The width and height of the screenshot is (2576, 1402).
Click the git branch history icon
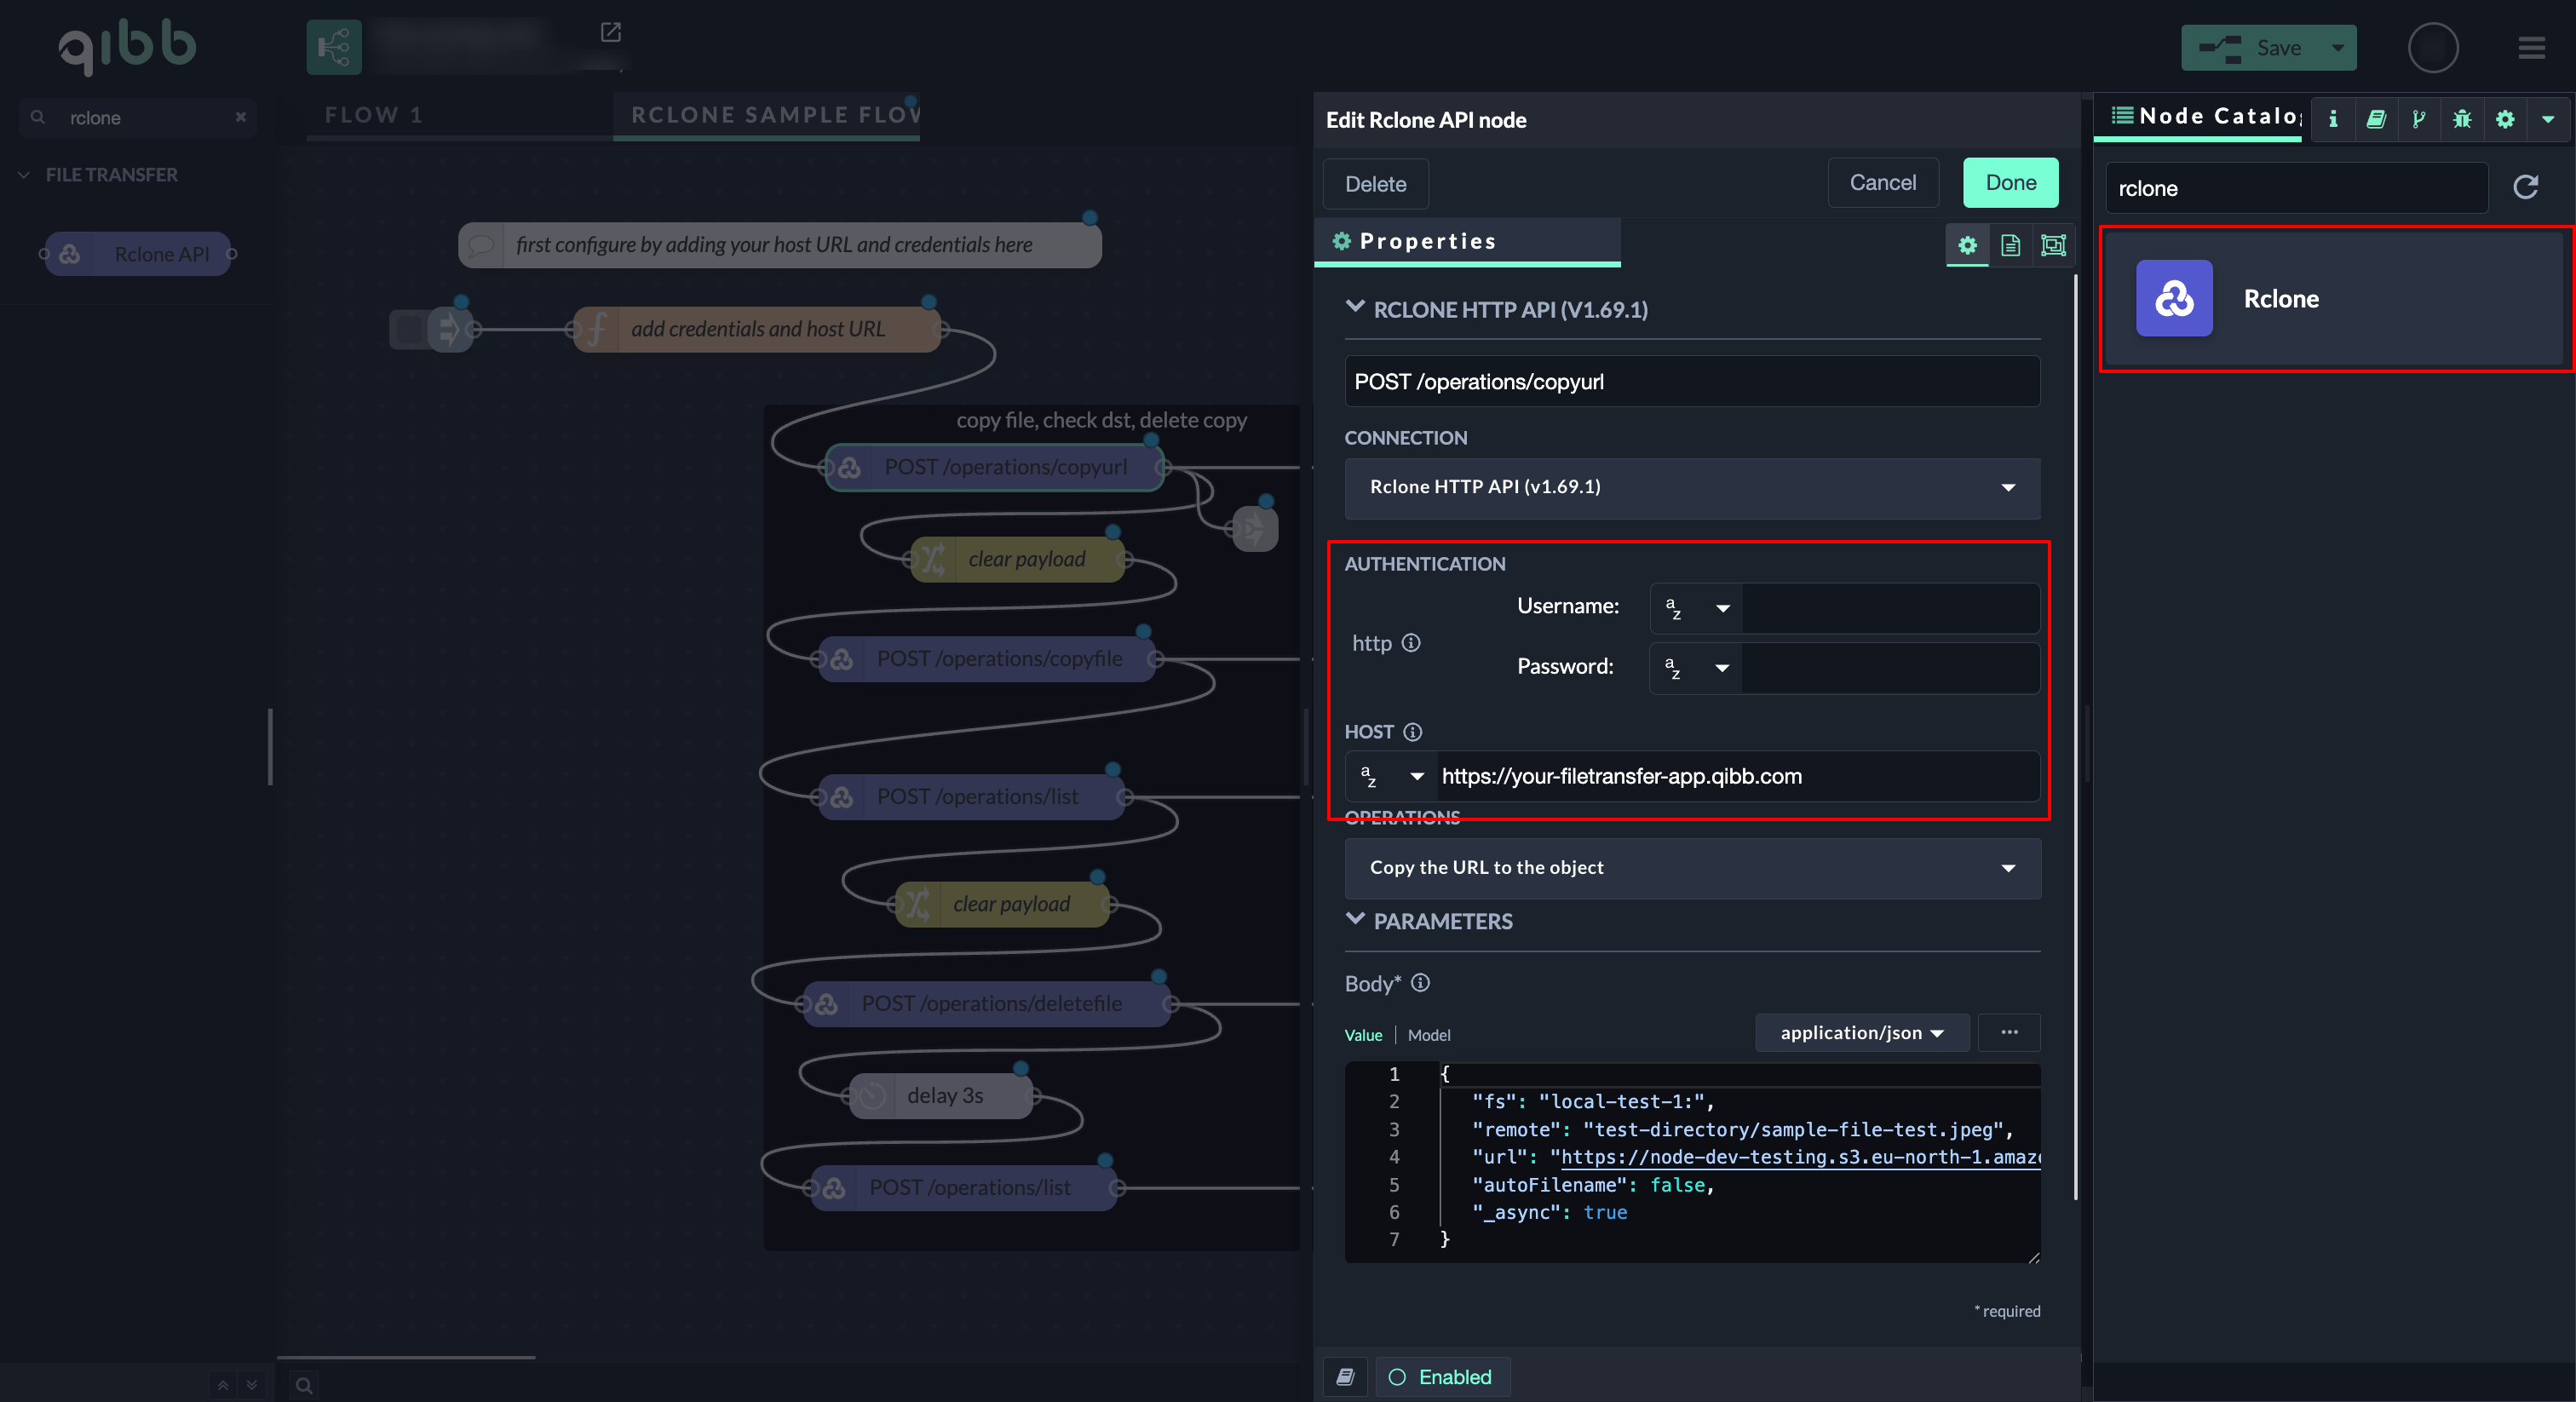(x=2419, y=119)
